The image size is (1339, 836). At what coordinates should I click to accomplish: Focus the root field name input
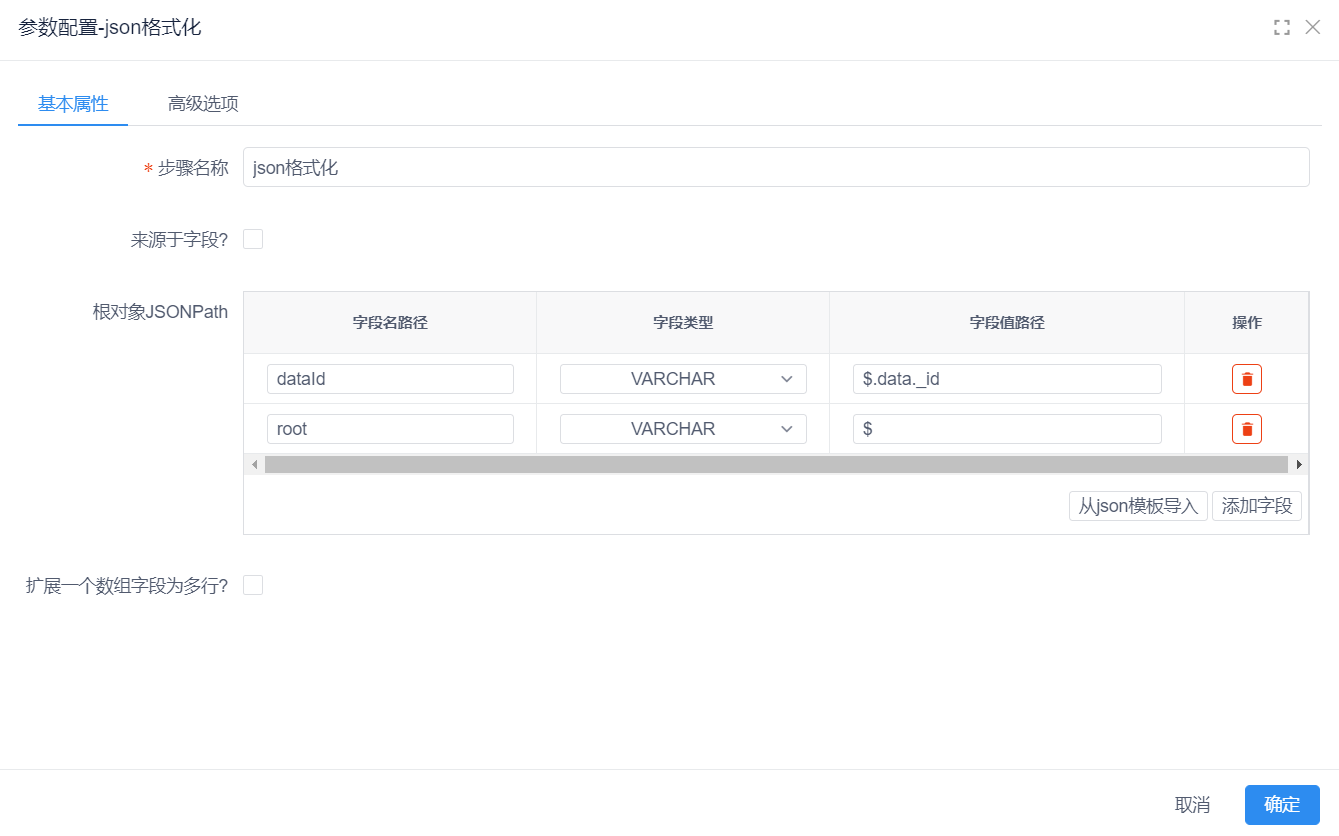click(x=390, y=429)
